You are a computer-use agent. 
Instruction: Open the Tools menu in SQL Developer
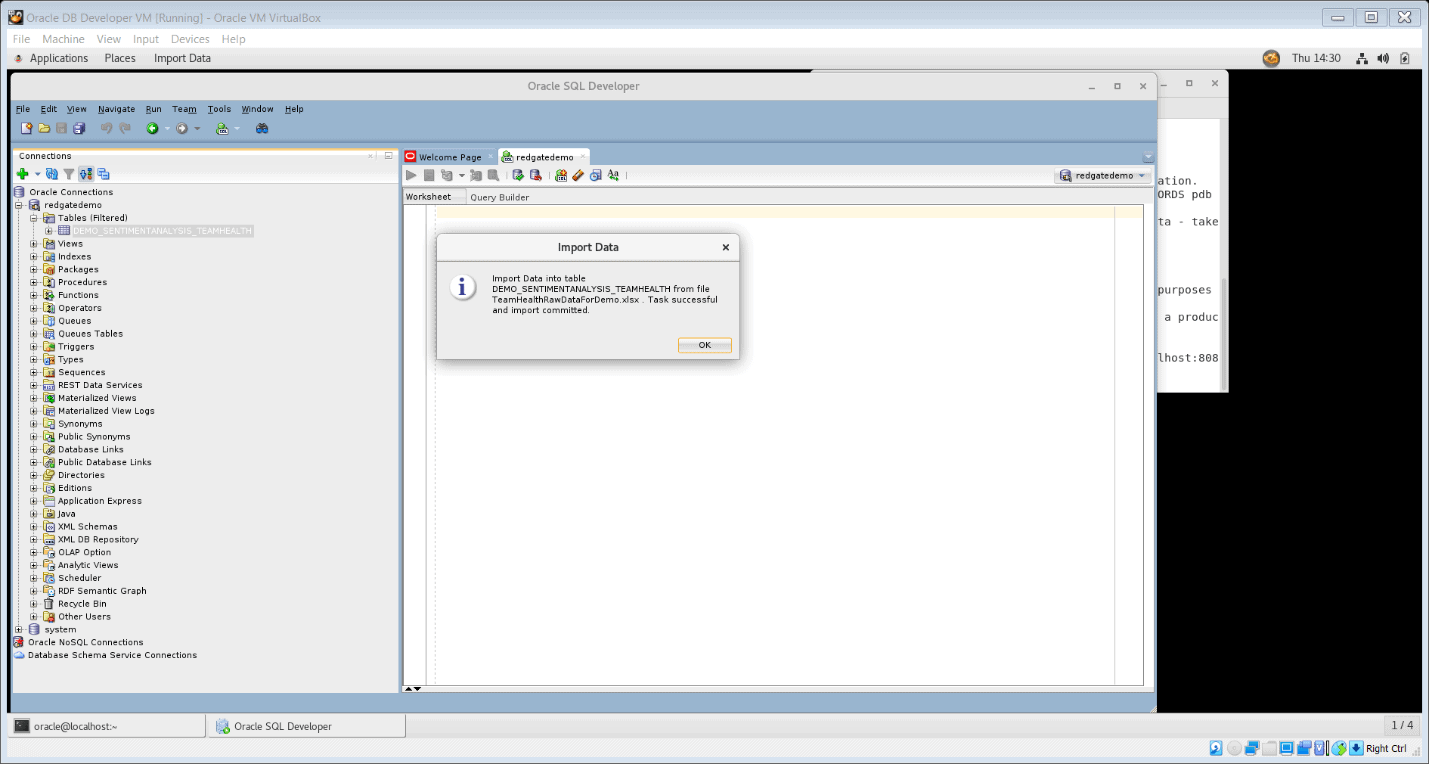tap(219, 109)
